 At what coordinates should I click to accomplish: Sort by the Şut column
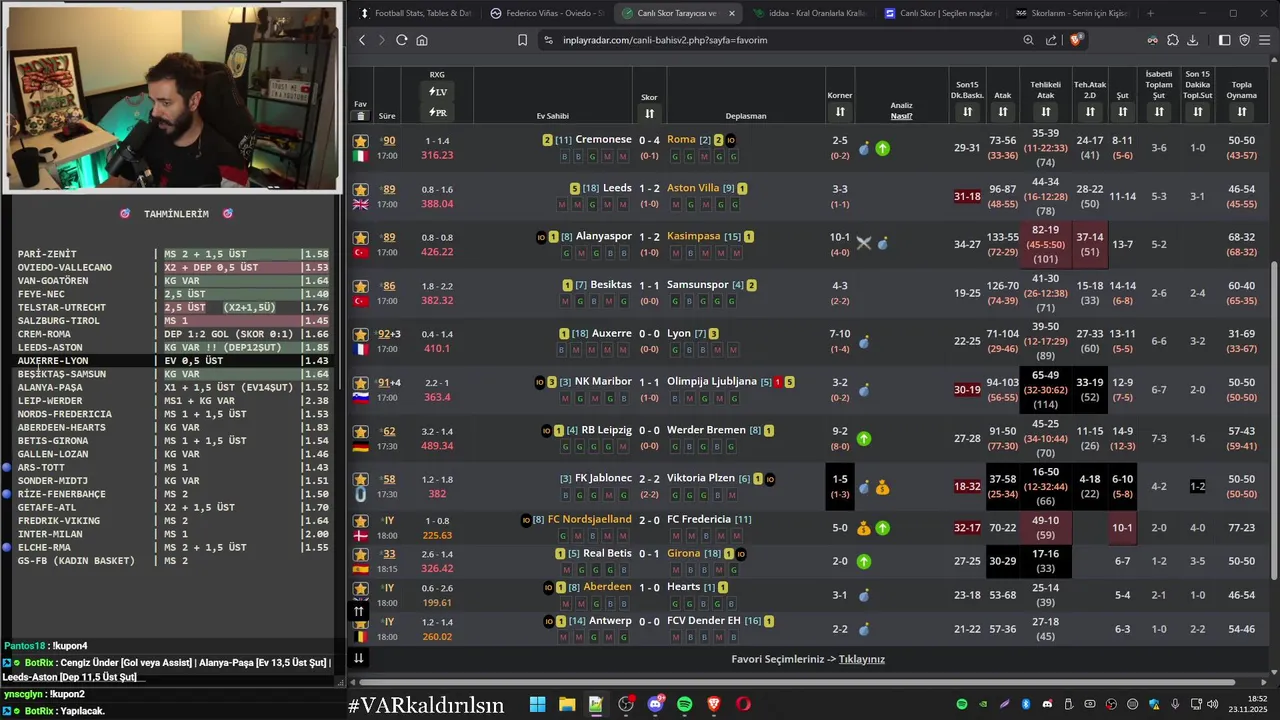pos(1122,112)
